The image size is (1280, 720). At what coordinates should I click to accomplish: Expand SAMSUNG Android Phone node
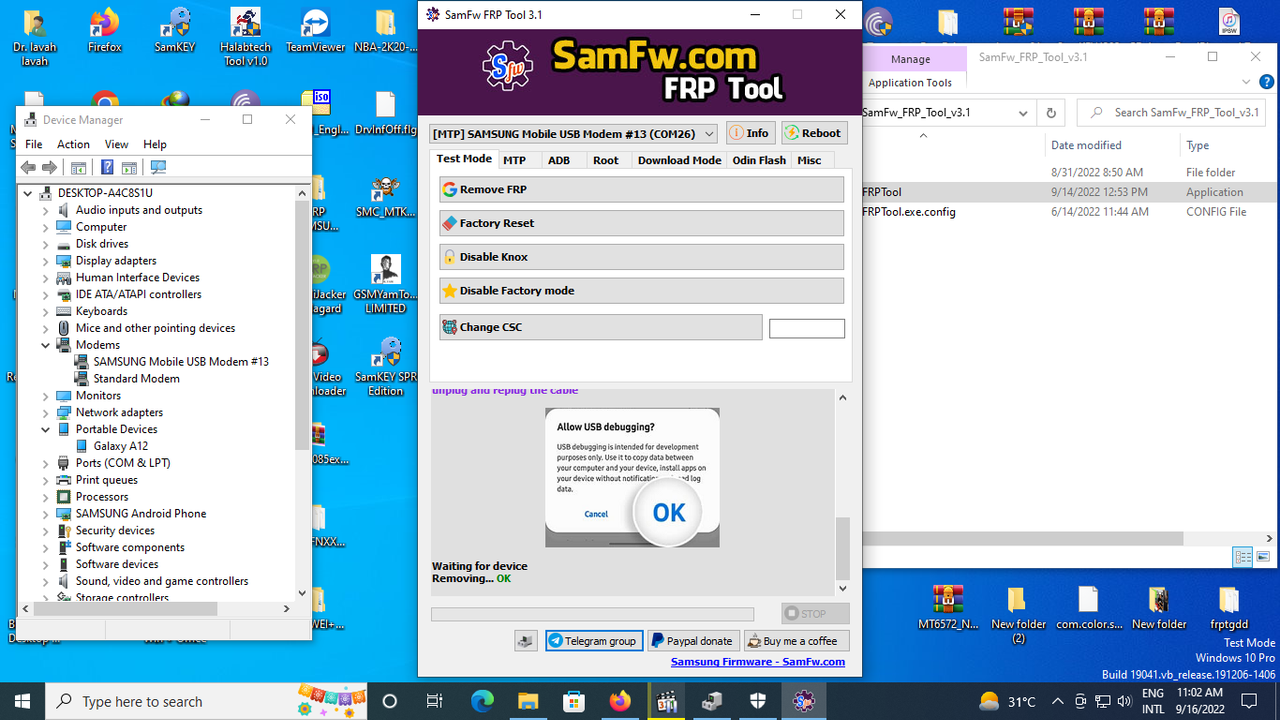click(x=46, y=514)
